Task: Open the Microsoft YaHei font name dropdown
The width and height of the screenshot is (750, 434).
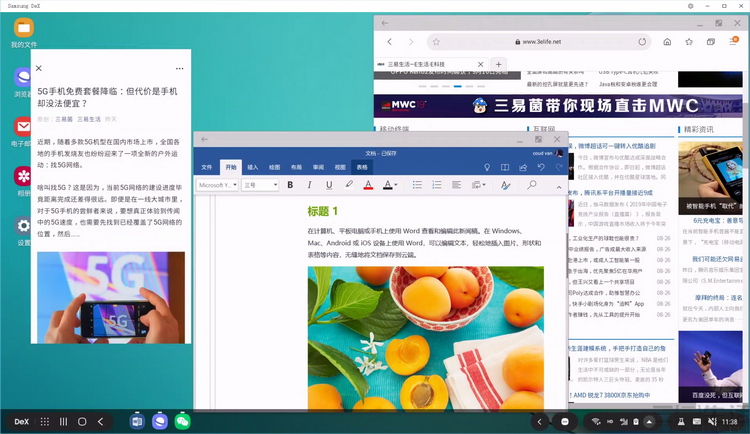Action: pyautogui.click(x=217, y=185)
